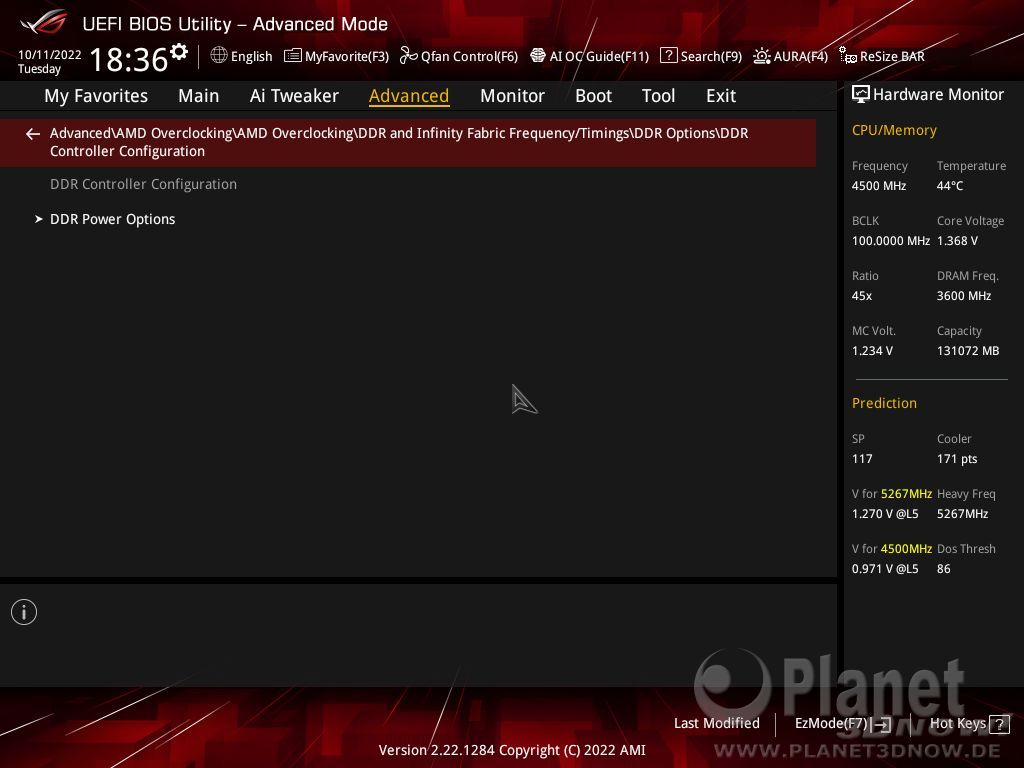1024x768 pixels.
Task: Click the globe language icon
Action: click(219, 56)
